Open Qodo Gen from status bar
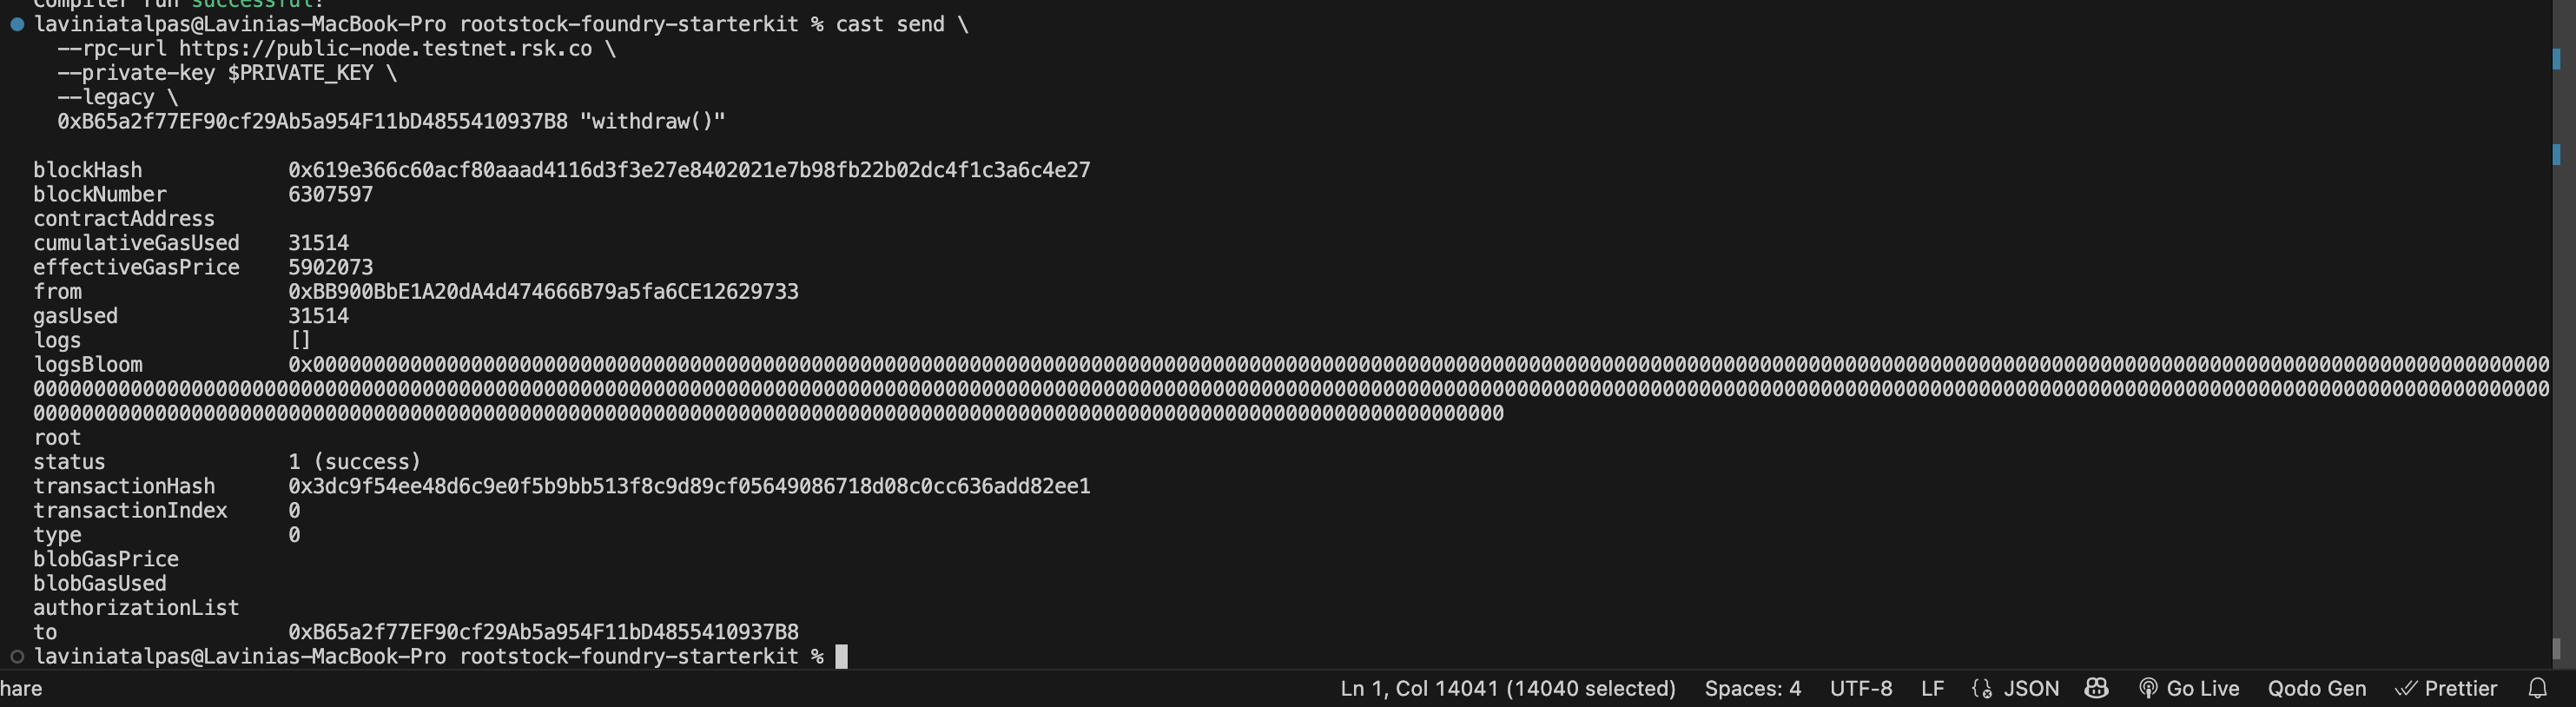The height and width of the screenshot is (707, 2576). (x=2316, y=688)
